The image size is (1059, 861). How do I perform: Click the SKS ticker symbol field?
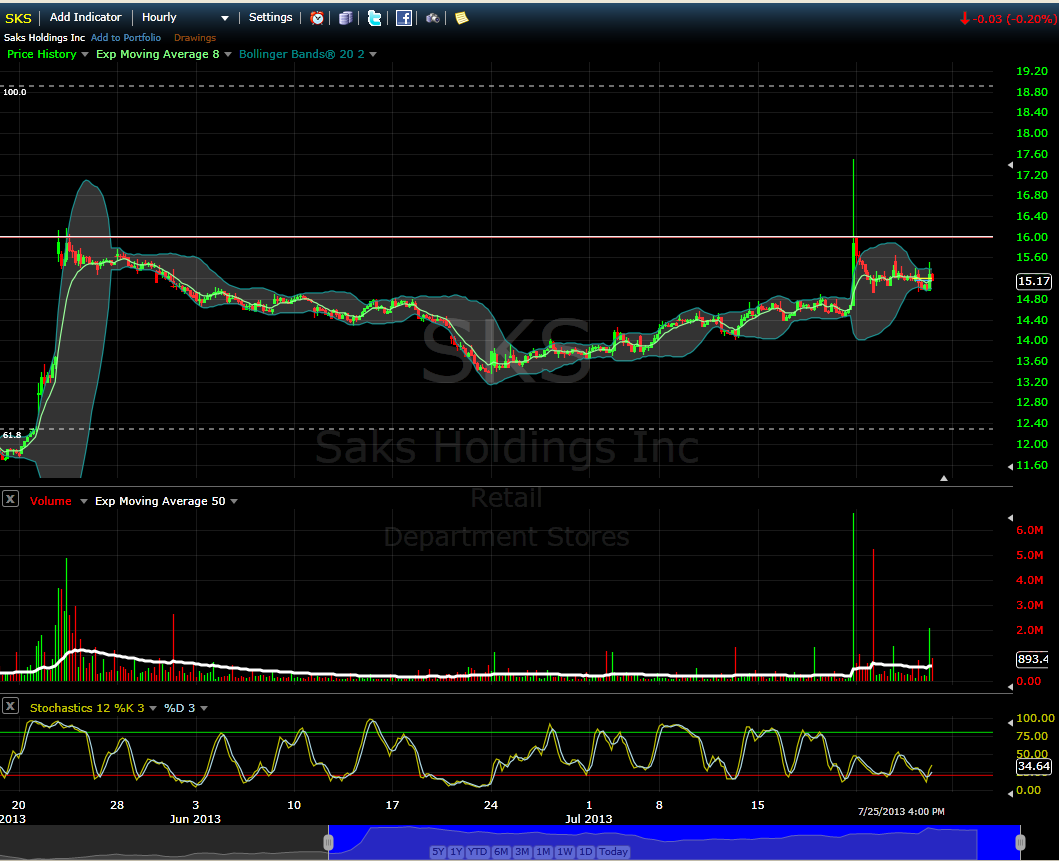(19, 18)
